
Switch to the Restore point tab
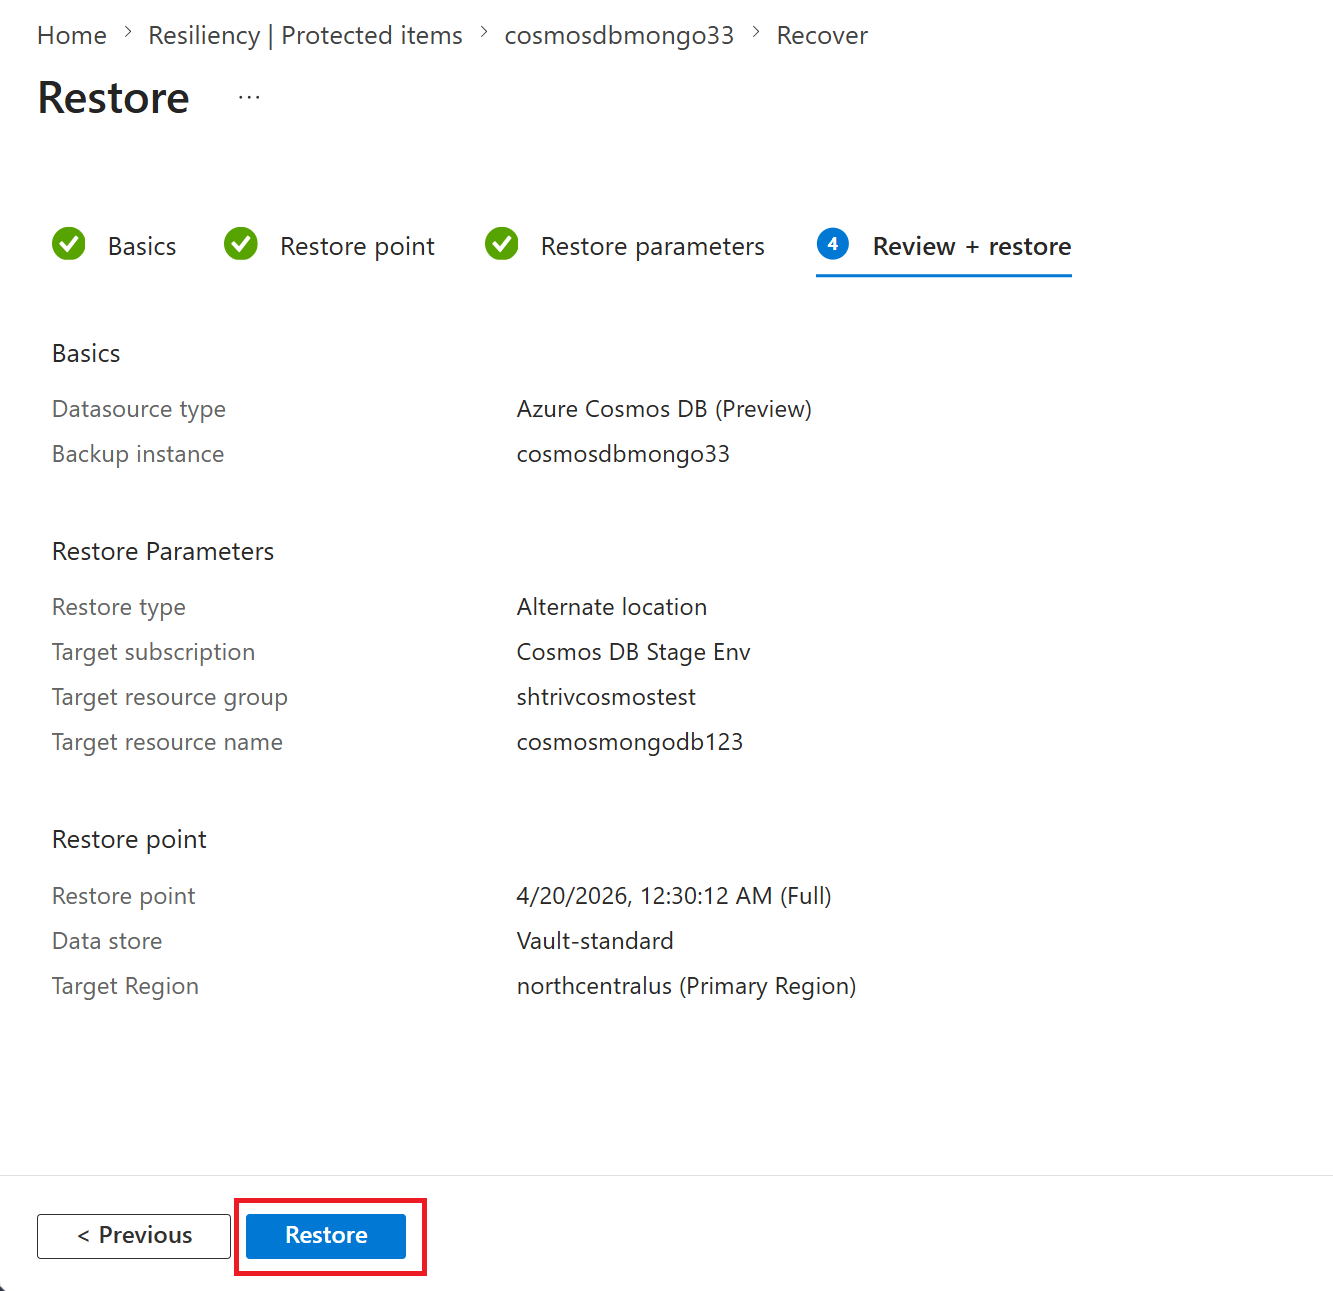click(x=357, y=246)
